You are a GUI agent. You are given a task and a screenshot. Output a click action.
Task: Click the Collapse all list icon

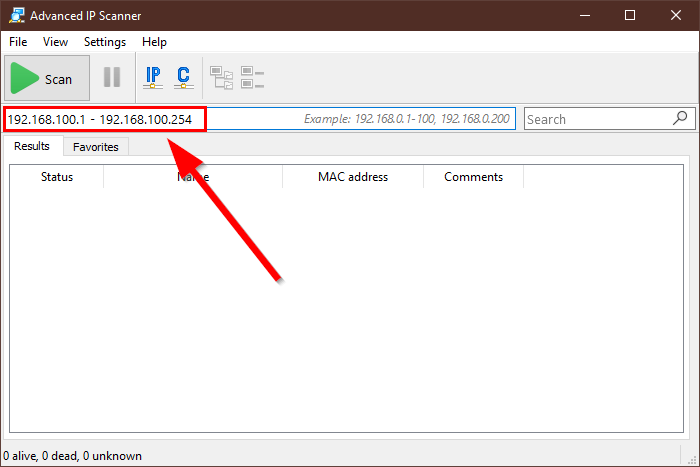pyautogui.click(x=252, y=77)
